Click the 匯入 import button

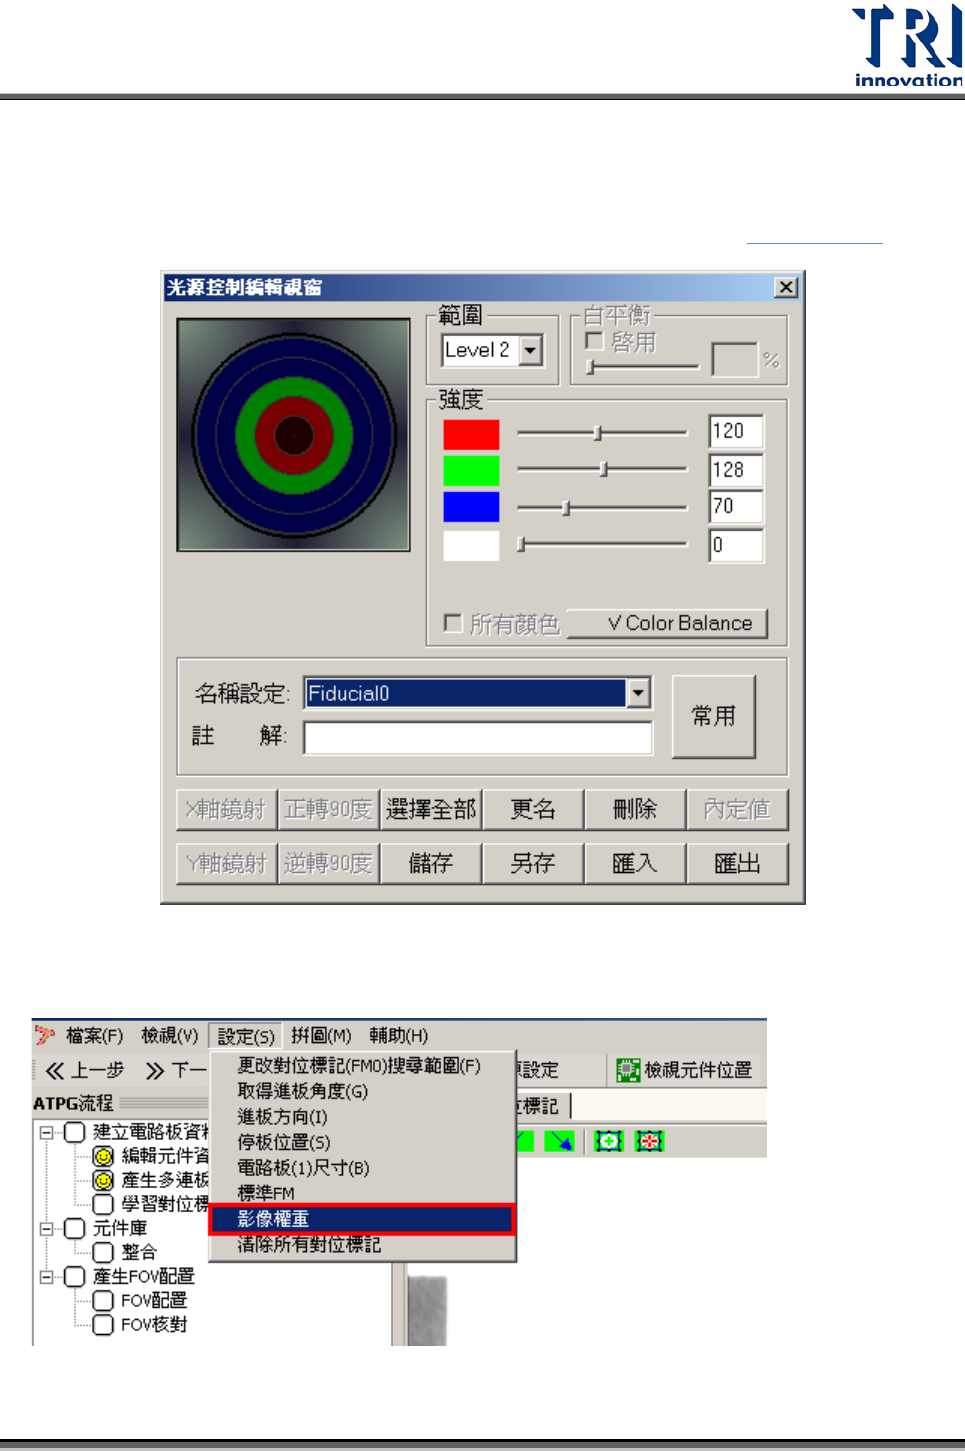[635, 863]
